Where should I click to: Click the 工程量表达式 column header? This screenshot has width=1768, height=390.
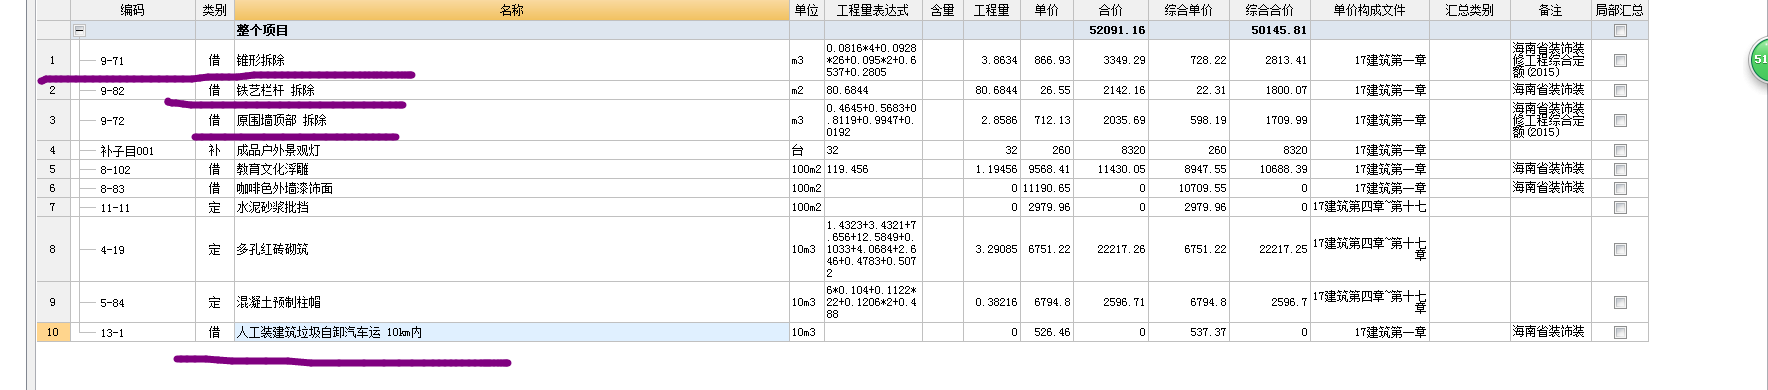point(873,10)
